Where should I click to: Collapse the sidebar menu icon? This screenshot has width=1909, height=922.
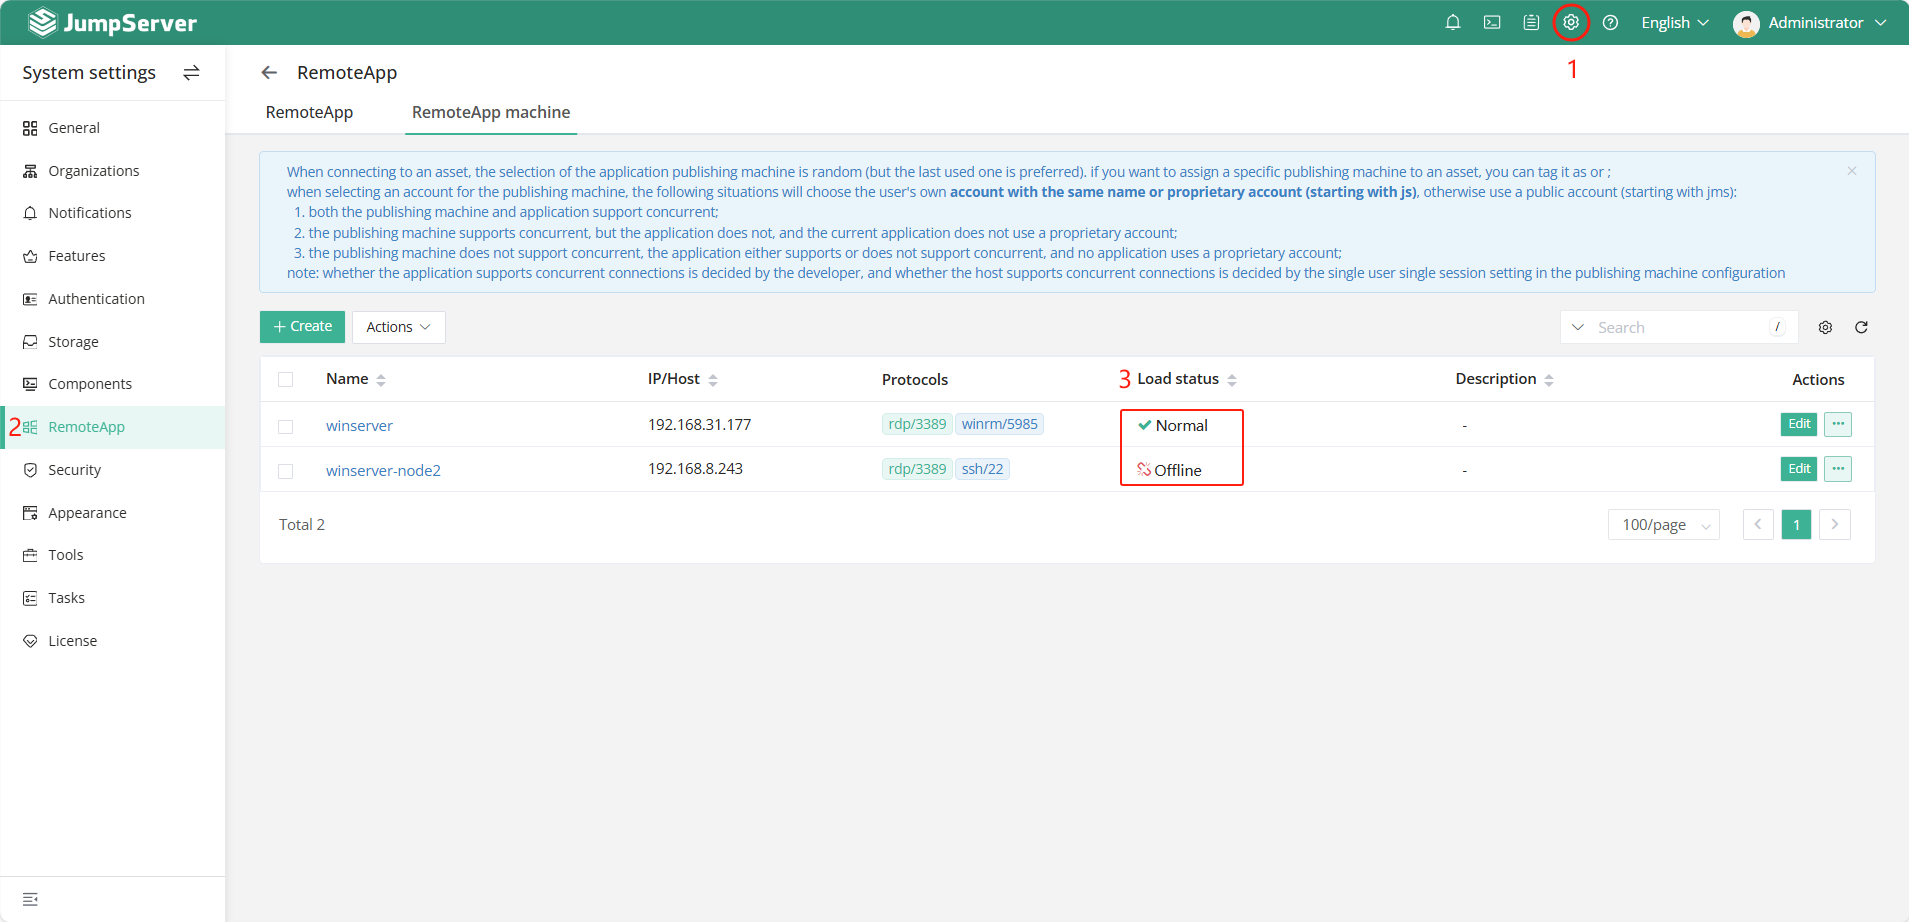click(30, 899)
